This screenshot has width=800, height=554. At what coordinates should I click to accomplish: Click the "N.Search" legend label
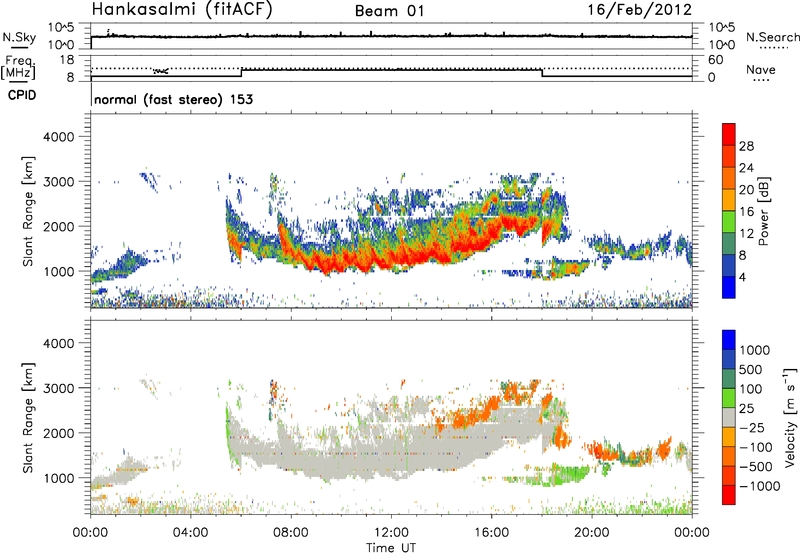(772, 37)
